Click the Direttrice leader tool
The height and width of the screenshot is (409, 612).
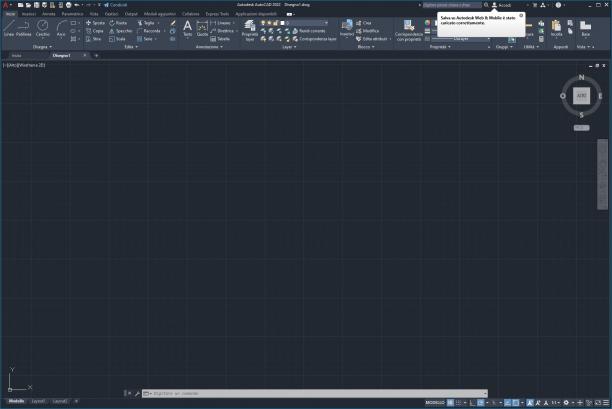[222, 31]
